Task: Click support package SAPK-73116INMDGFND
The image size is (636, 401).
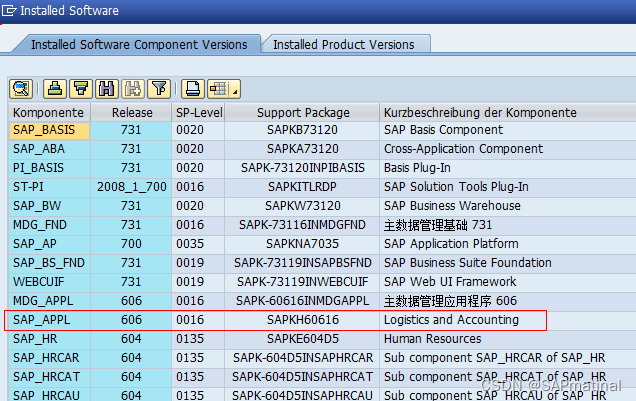Action: [302, 225]
